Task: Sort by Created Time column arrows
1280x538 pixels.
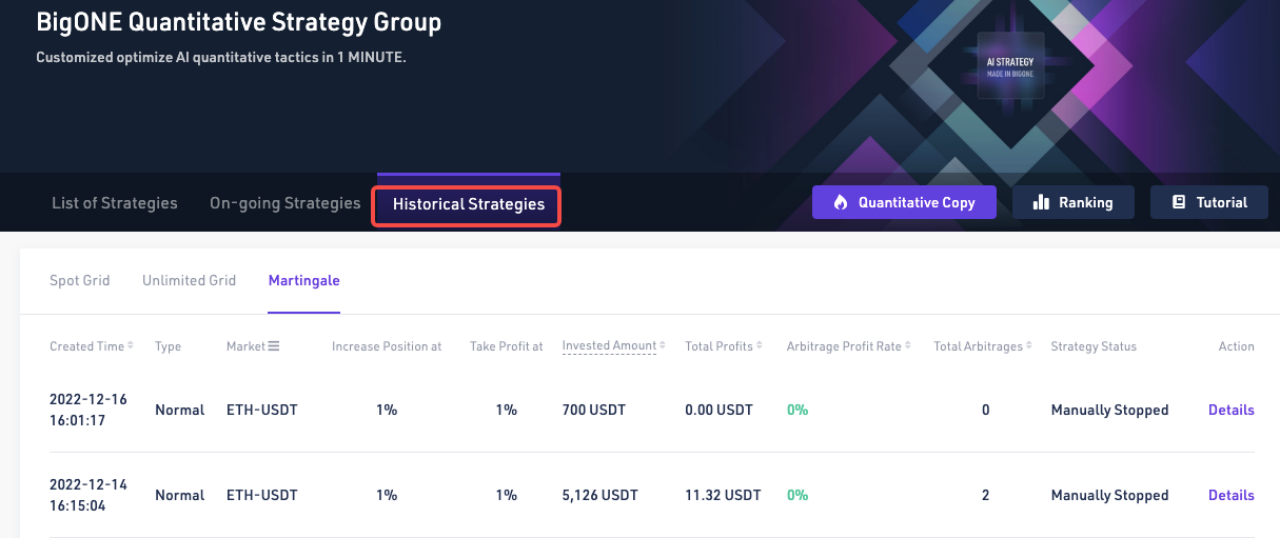Action: pyautogui.click(x=131, y=346)
